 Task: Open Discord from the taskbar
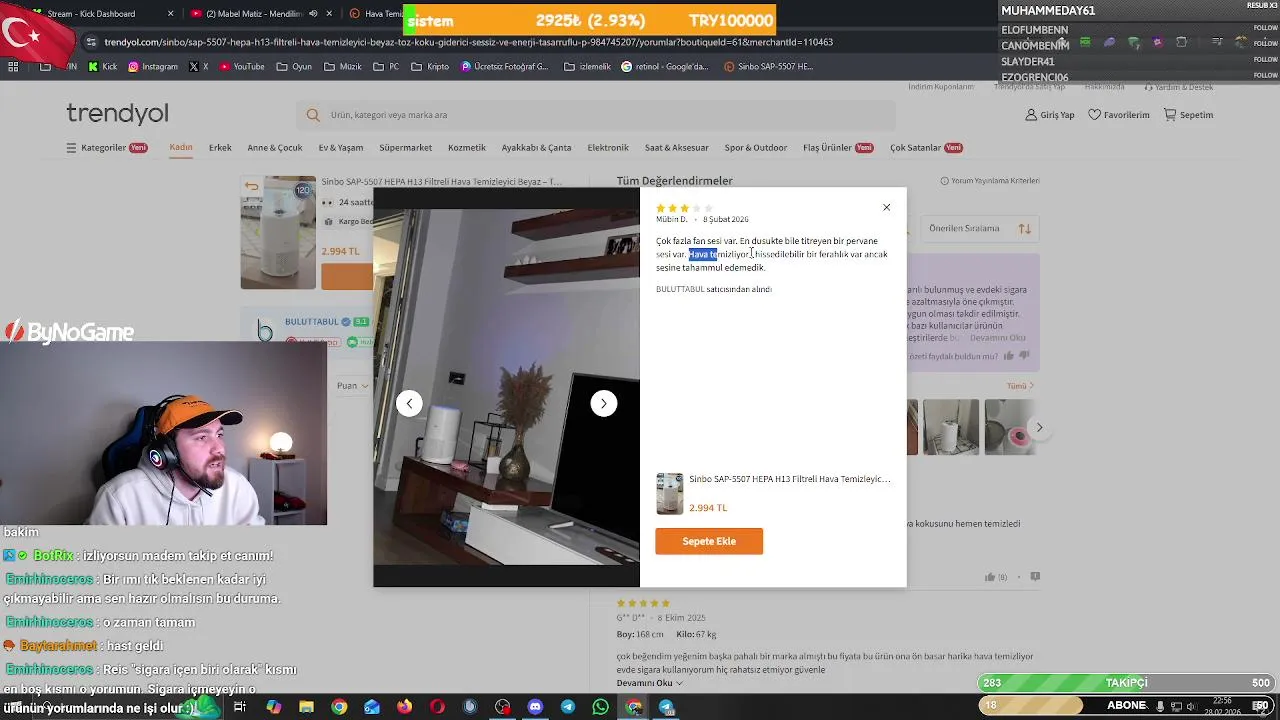(535, 707)
